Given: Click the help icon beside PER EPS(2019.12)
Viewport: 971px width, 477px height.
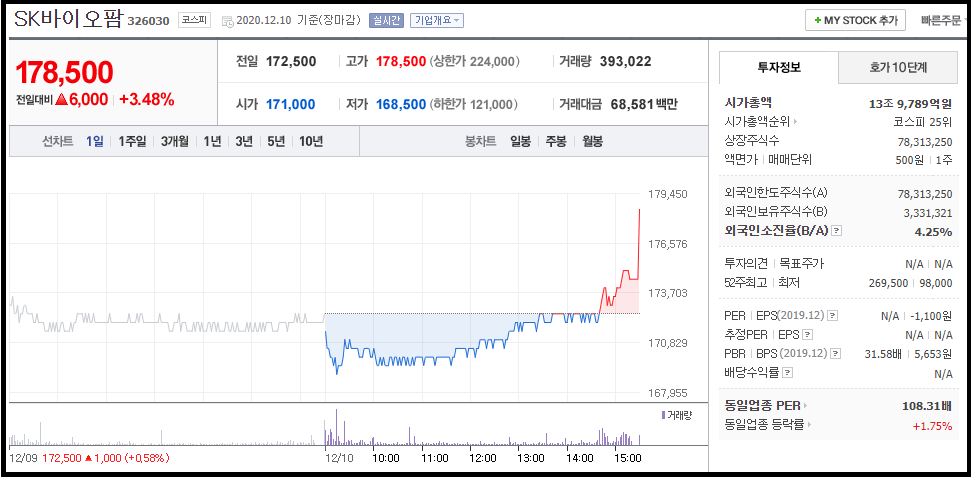Looking at the screenshot, I should pyautogui.click(x=832, y=315).
